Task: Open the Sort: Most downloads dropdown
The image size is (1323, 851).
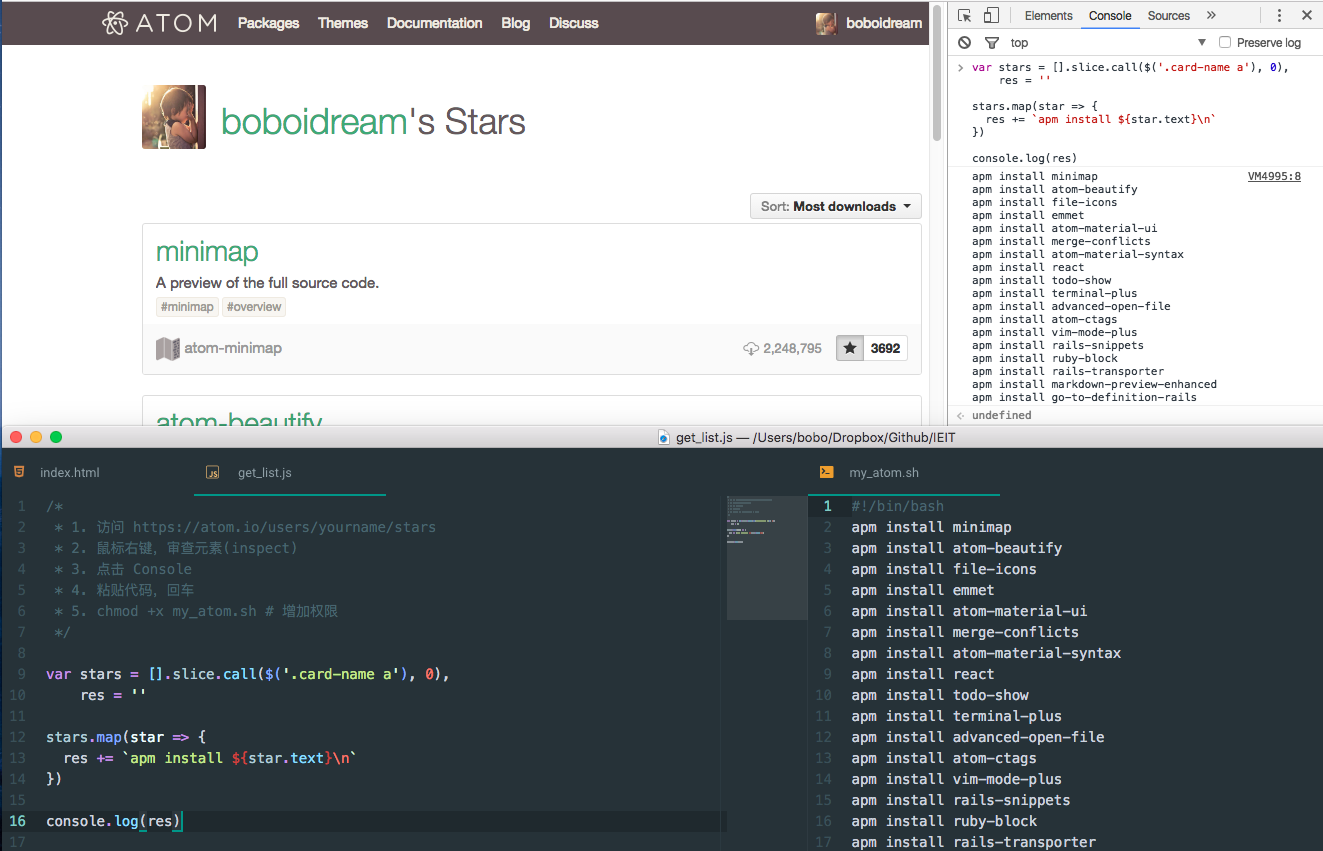Action: point(835,206)
